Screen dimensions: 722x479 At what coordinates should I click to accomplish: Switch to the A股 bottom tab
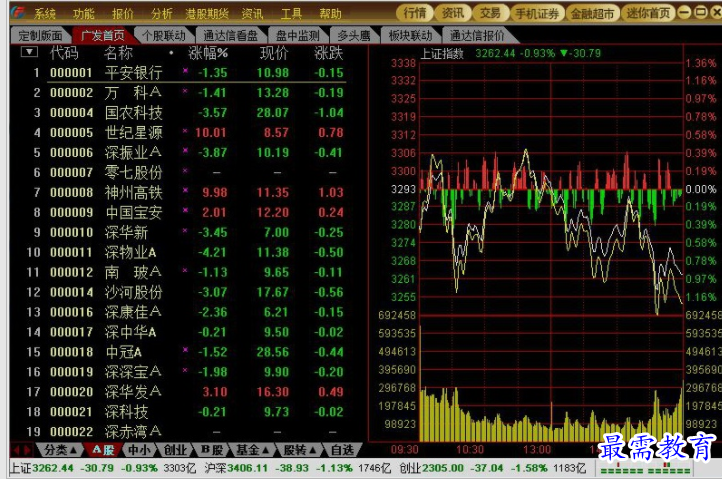tap(103, 450)
